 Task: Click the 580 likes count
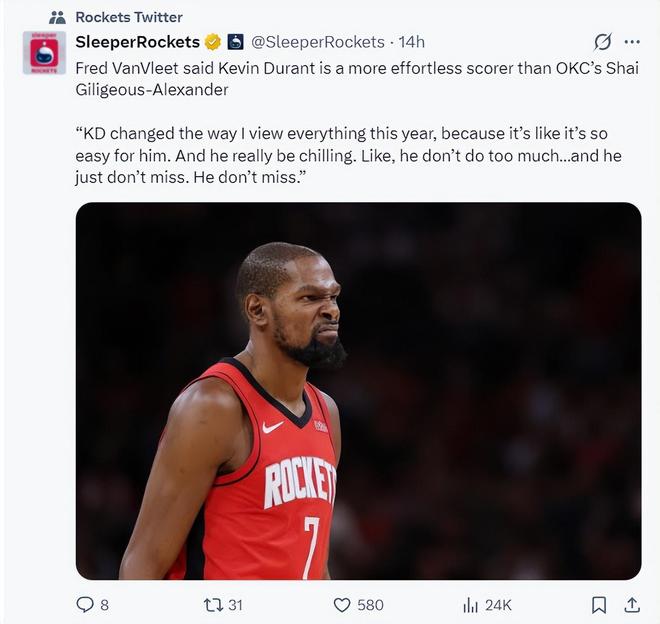pos(371,605)
